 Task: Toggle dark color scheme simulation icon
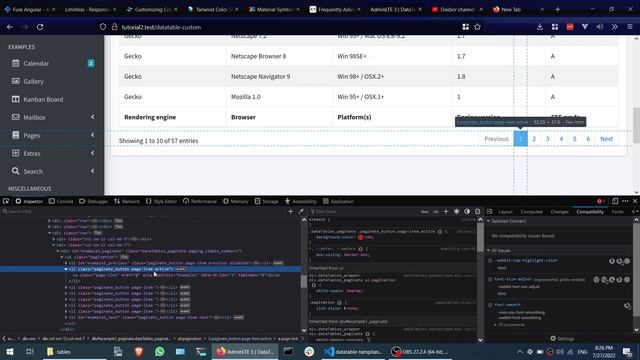467,211
